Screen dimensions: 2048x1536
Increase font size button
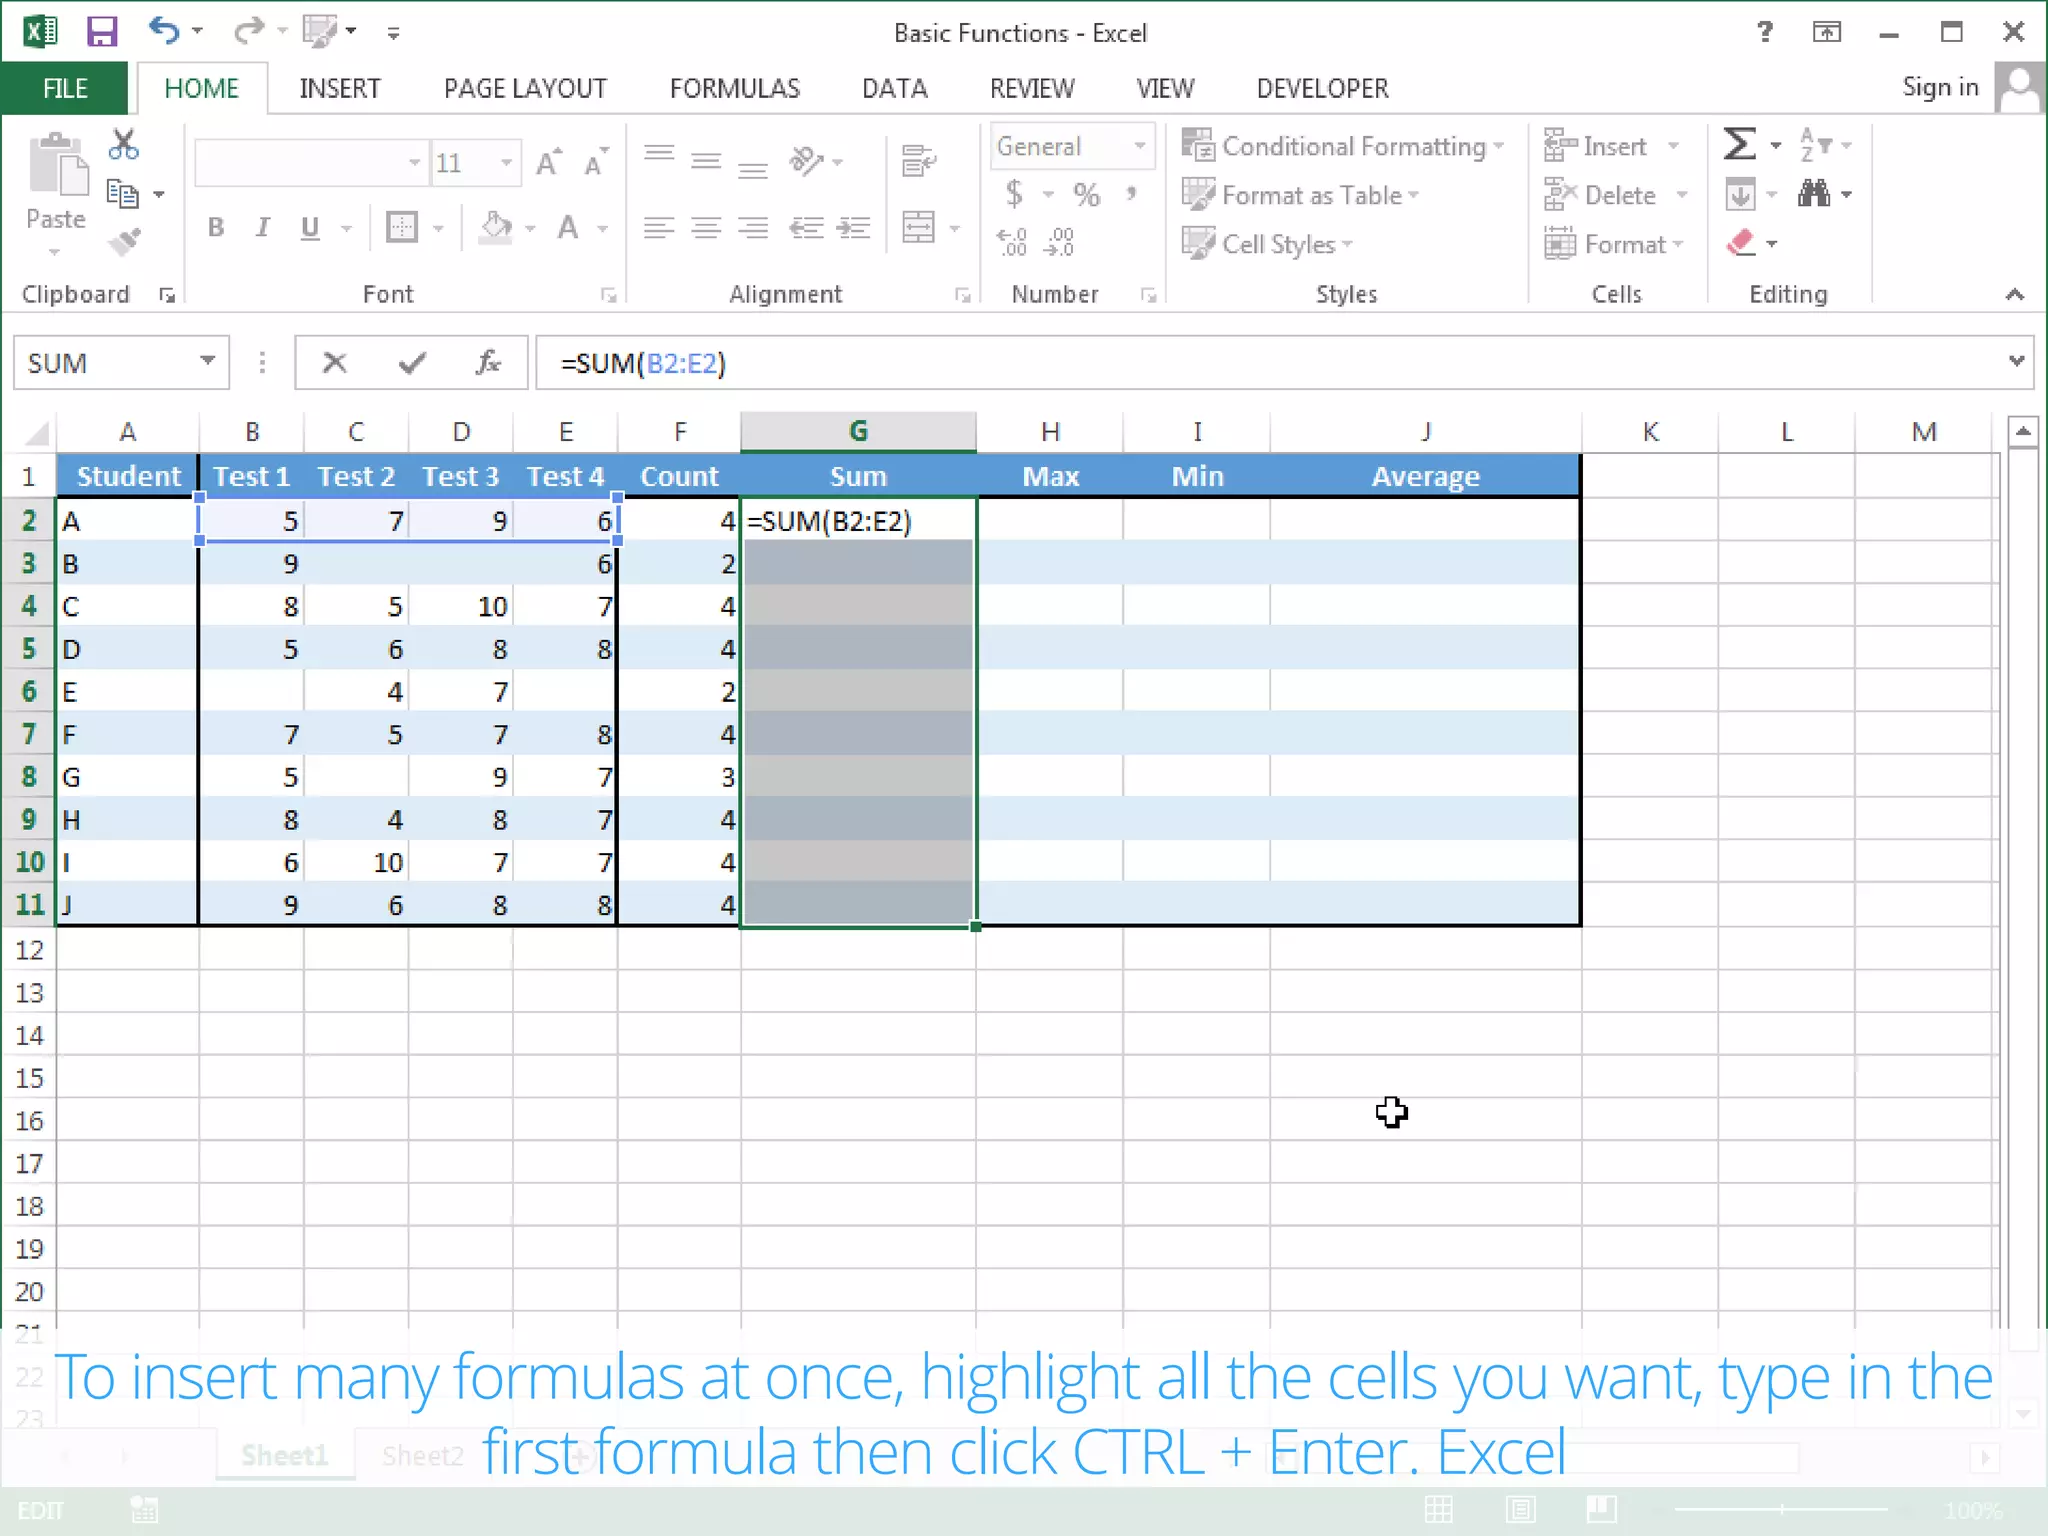click(x=548, y=162)
